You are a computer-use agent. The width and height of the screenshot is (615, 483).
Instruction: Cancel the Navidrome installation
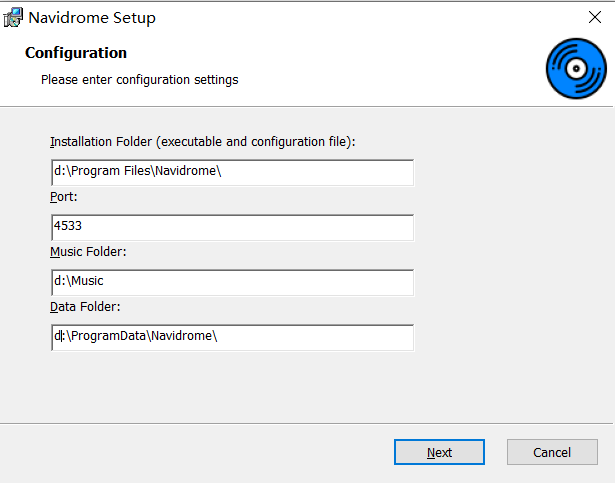(x=552, y=452)
